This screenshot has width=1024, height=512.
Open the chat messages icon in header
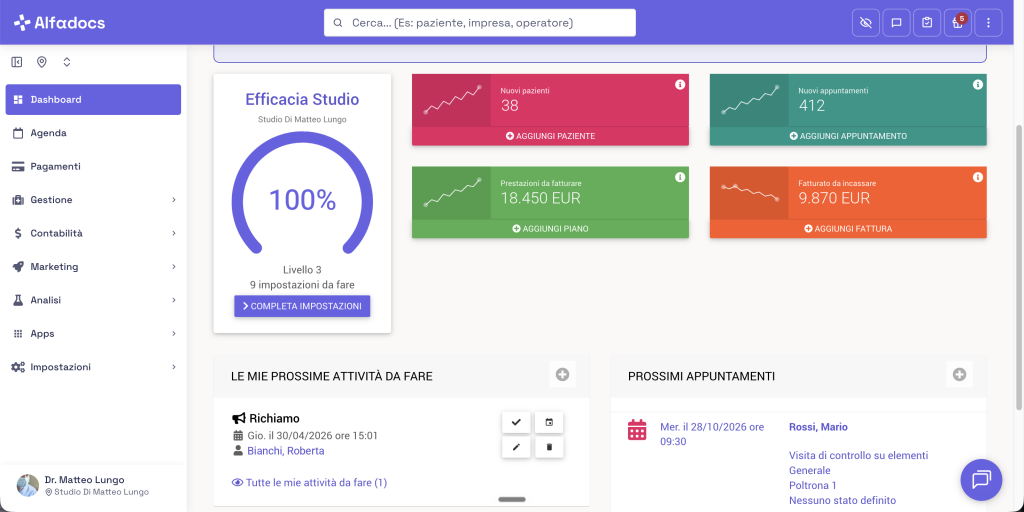coord(897,23)
